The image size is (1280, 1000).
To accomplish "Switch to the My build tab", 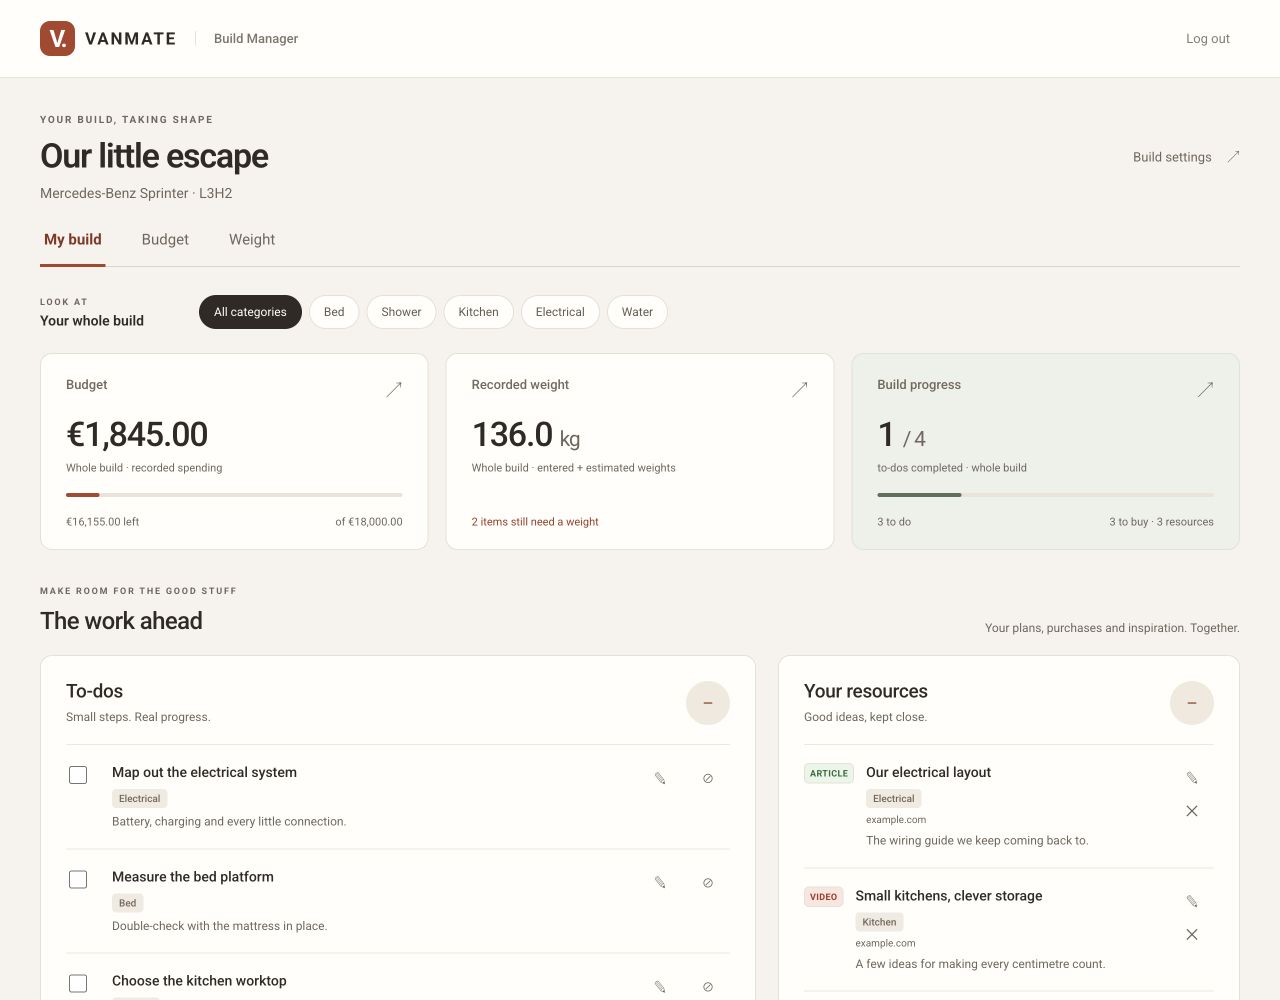I will (73, 240).
